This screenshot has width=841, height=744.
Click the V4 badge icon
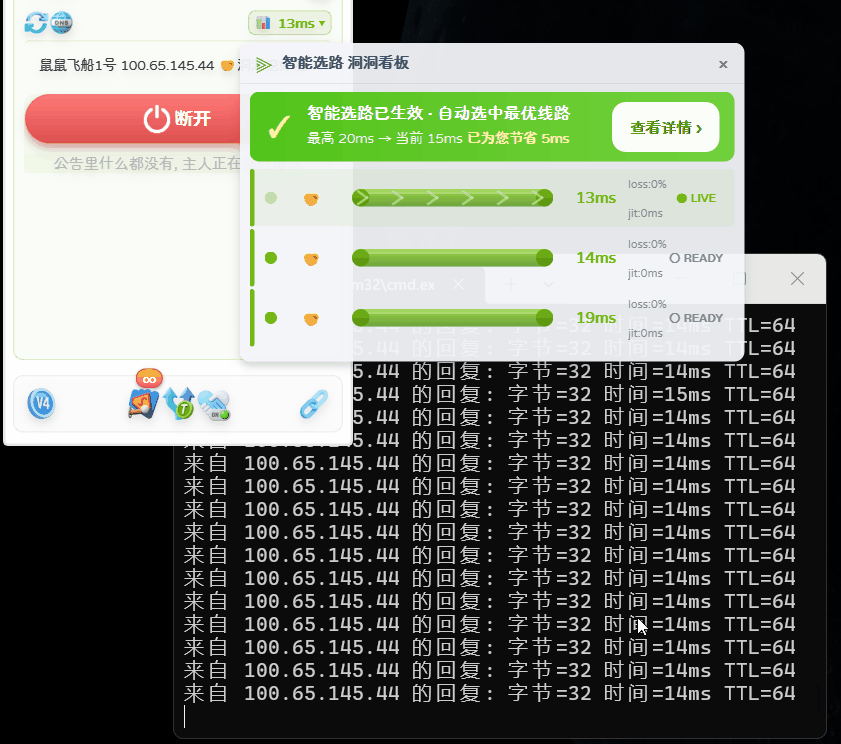pyautogui.click(x=41, y=403)
